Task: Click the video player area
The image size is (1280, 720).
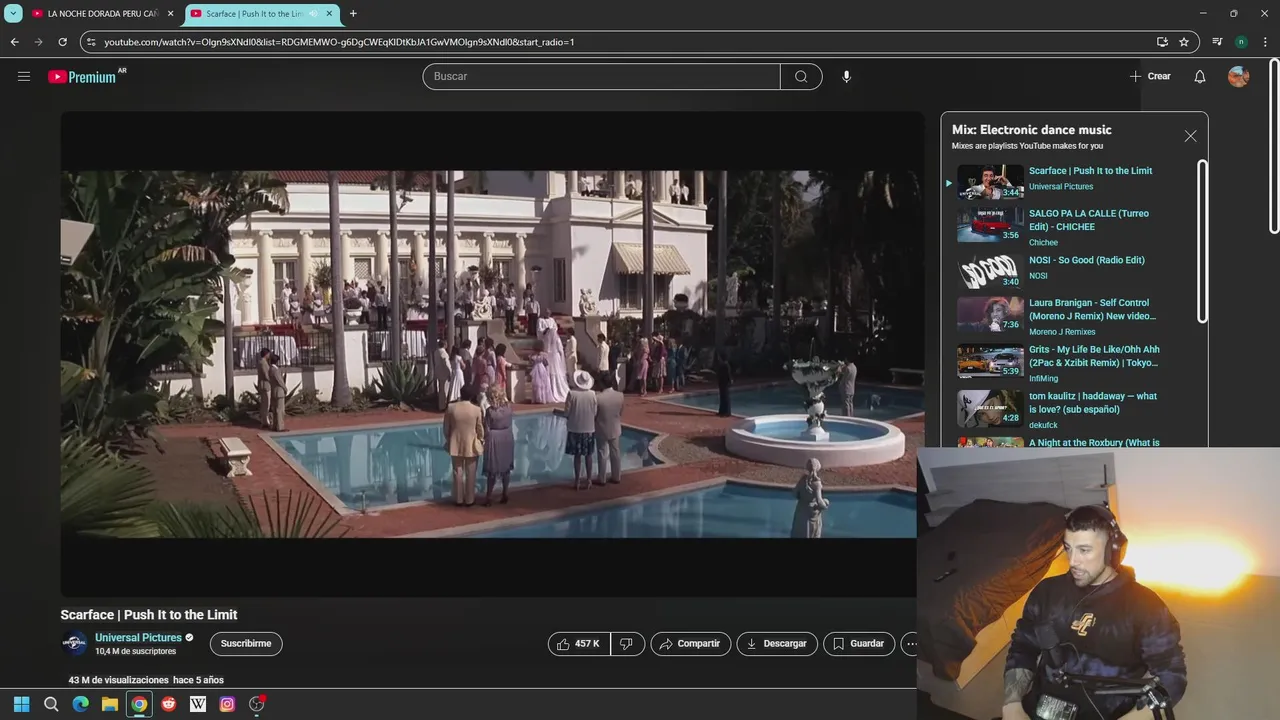Action: (x=492, y=354)
